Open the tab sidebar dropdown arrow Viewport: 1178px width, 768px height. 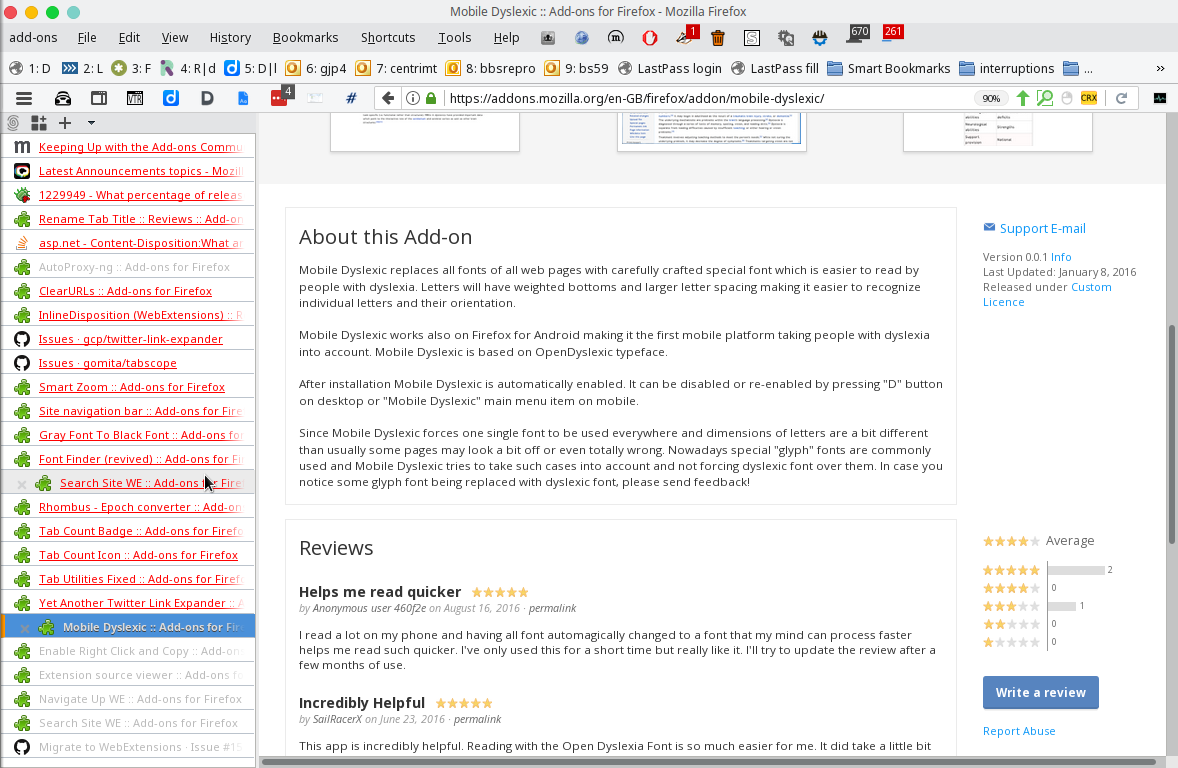point(91,122)
